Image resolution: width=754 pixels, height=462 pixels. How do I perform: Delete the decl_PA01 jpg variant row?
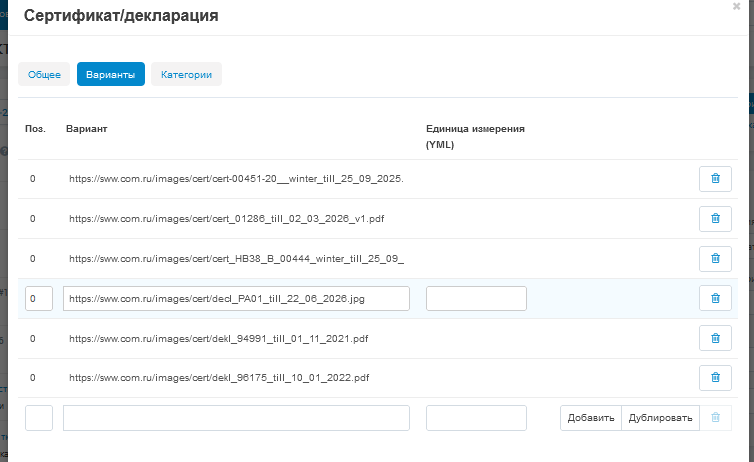(715, 299)
